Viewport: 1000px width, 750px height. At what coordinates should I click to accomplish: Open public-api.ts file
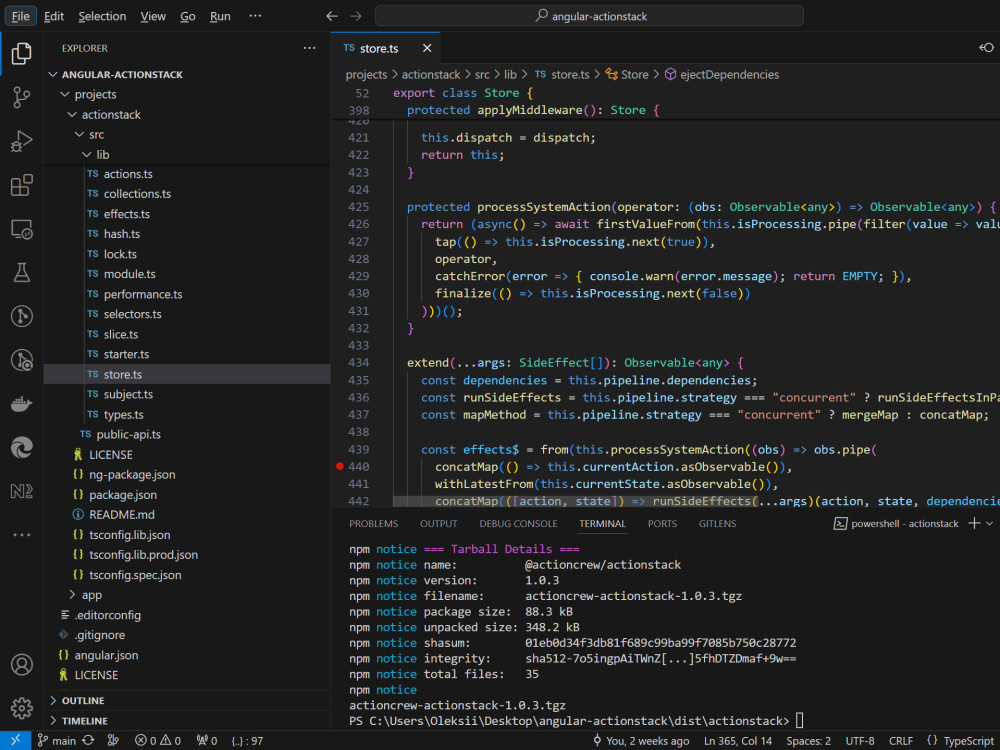[187, 435]
